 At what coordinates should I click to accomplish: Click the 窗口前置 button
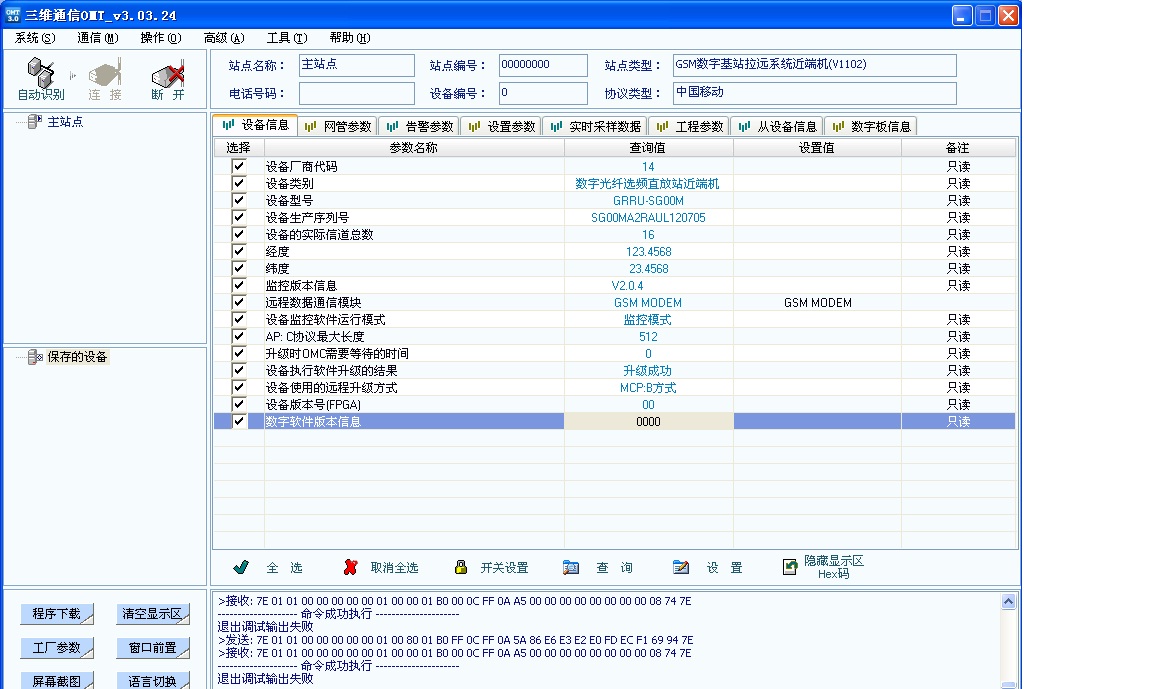152,648
